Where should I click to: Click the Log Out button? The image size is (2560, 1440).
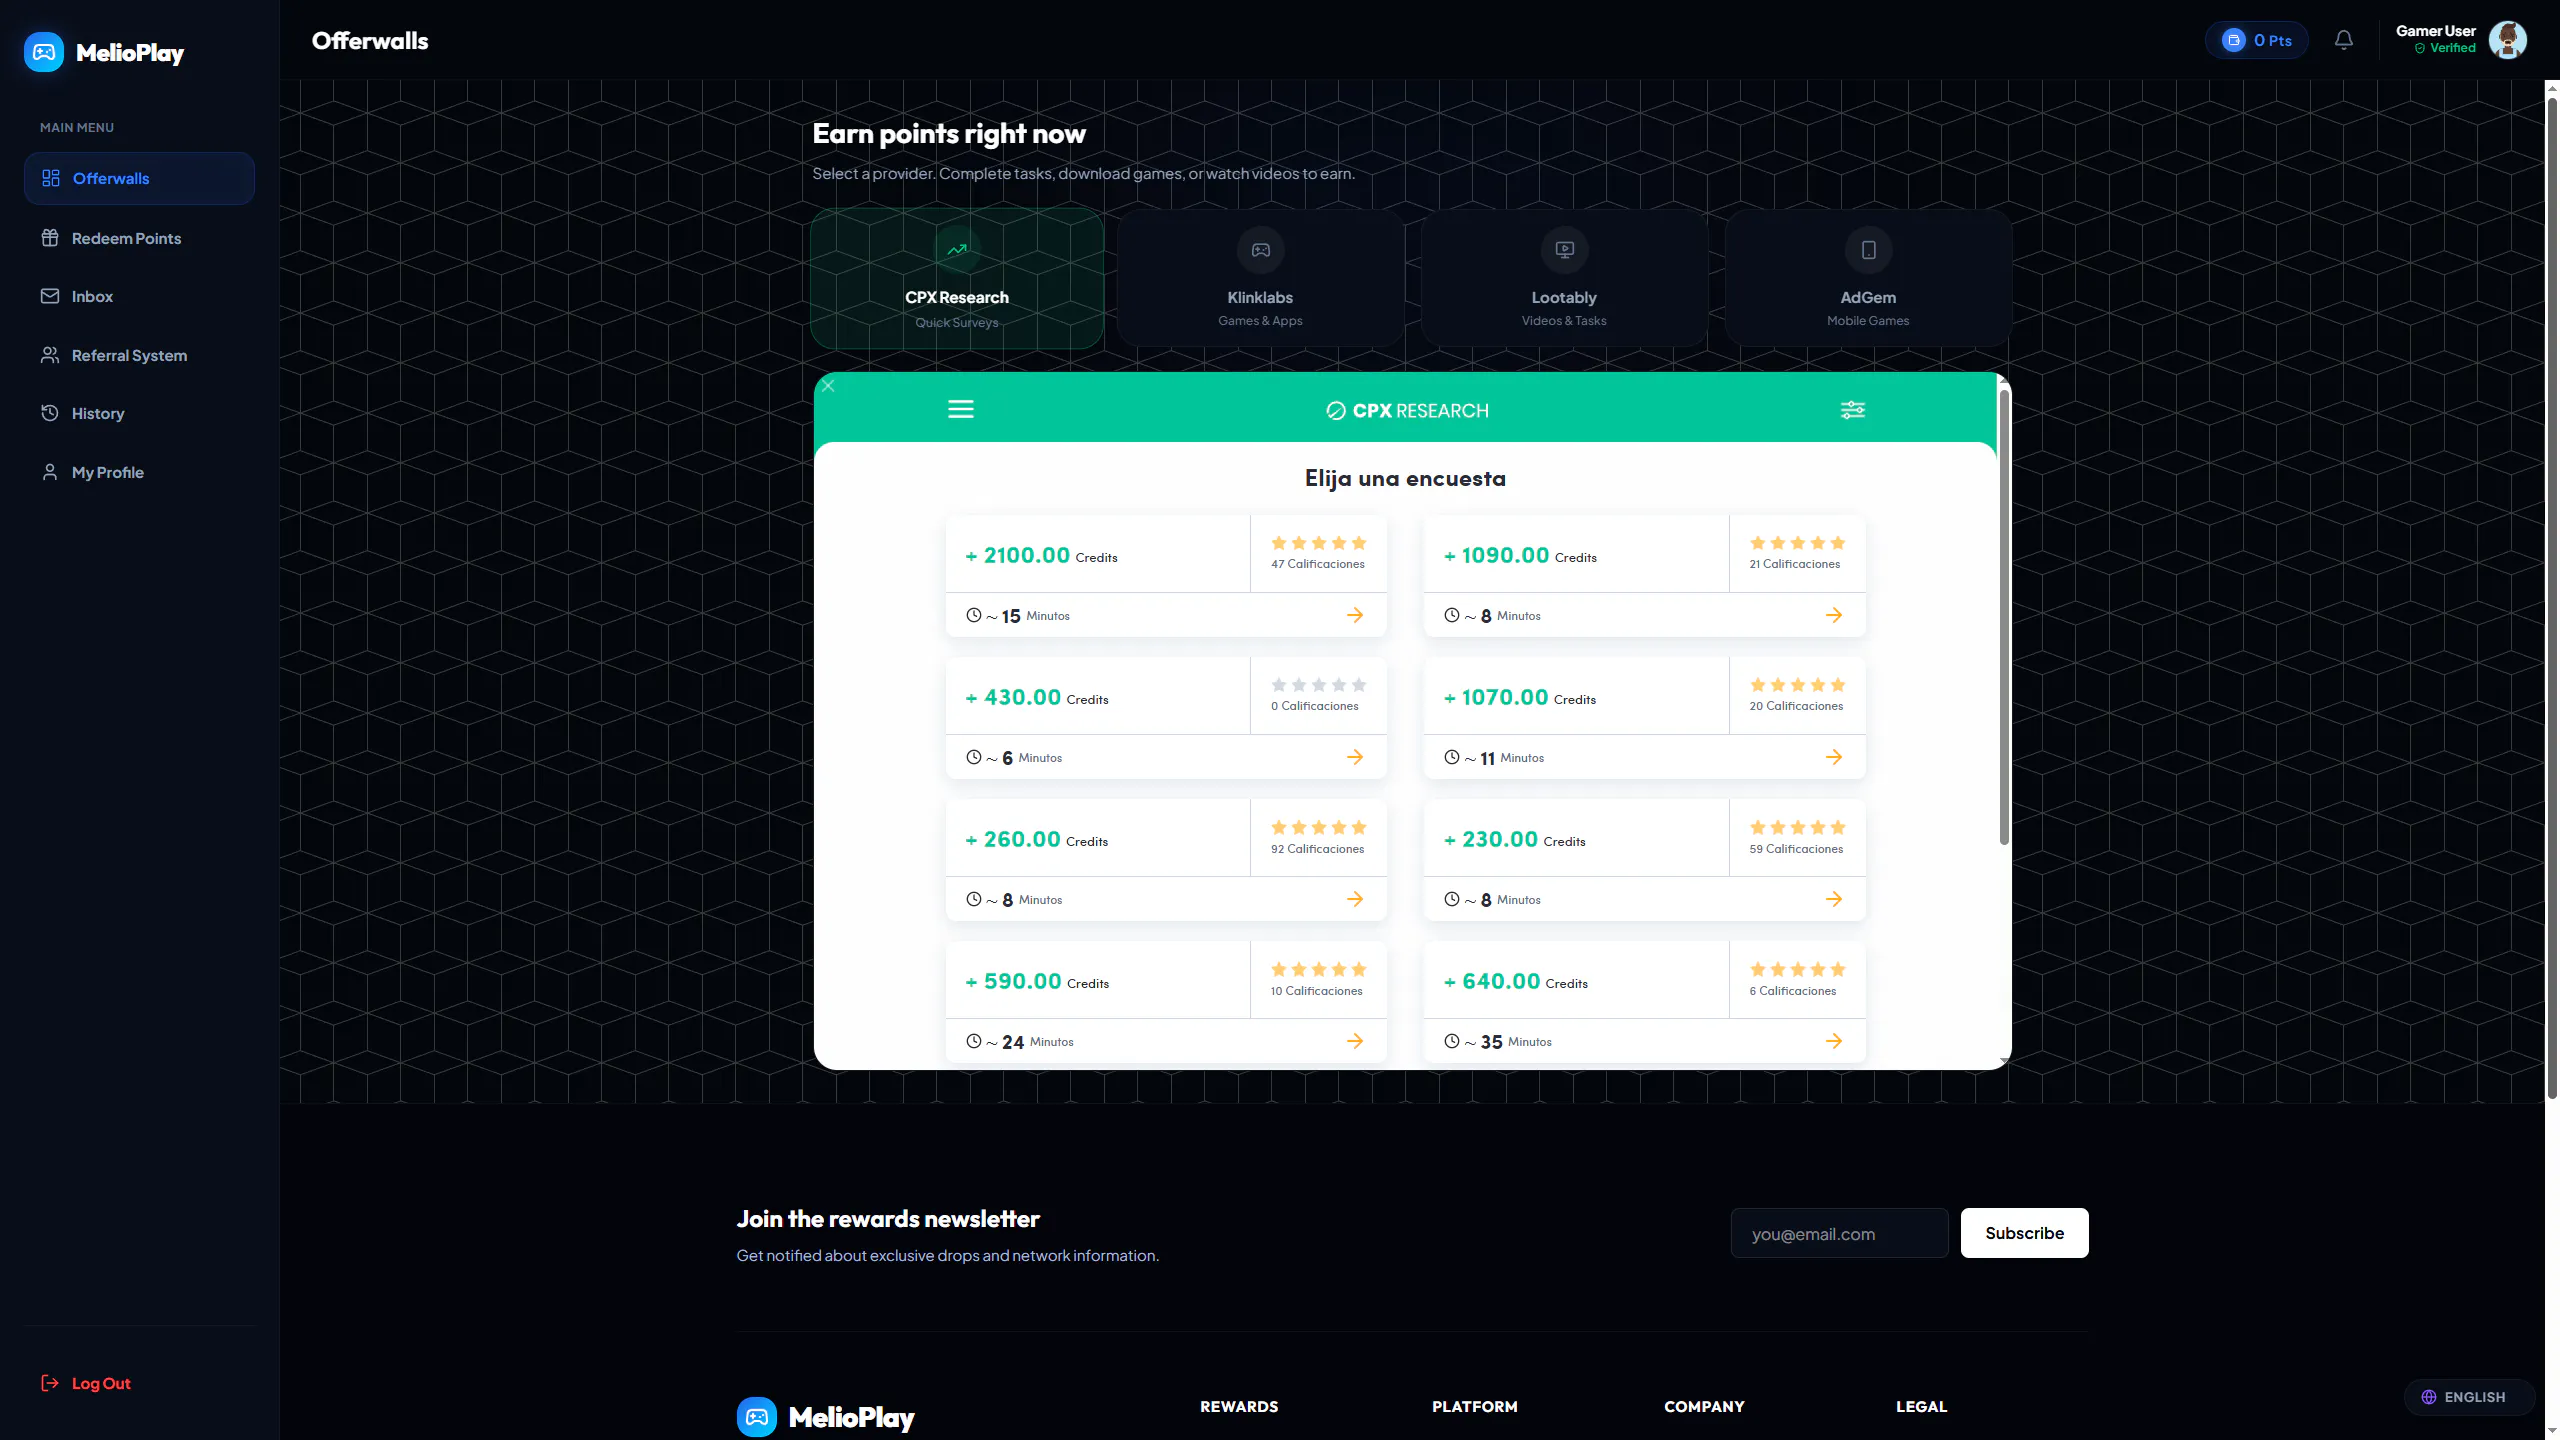coord(86,1383)
